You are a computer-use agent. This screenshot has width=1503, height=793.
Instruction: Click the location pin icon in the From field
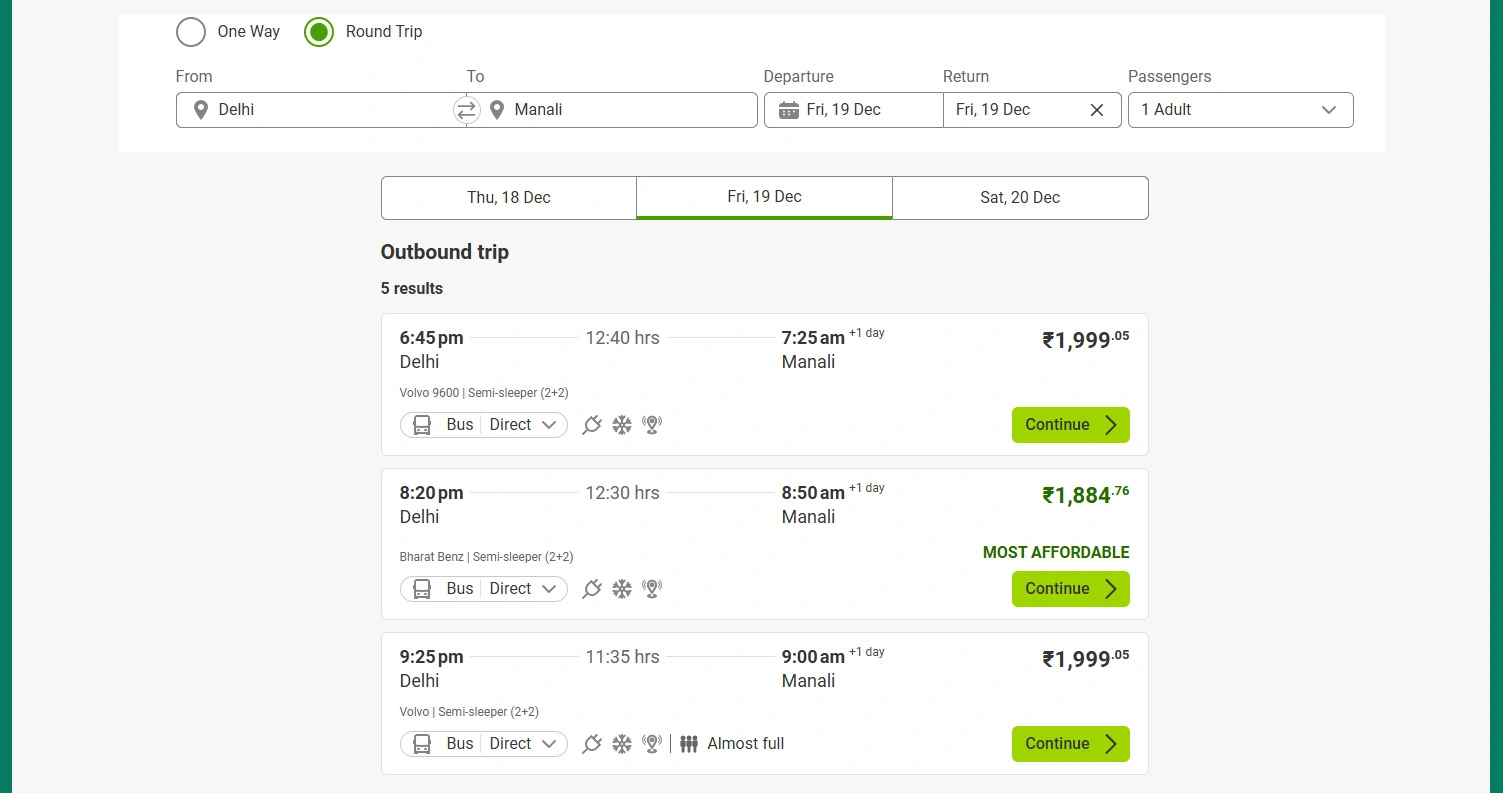201,110
